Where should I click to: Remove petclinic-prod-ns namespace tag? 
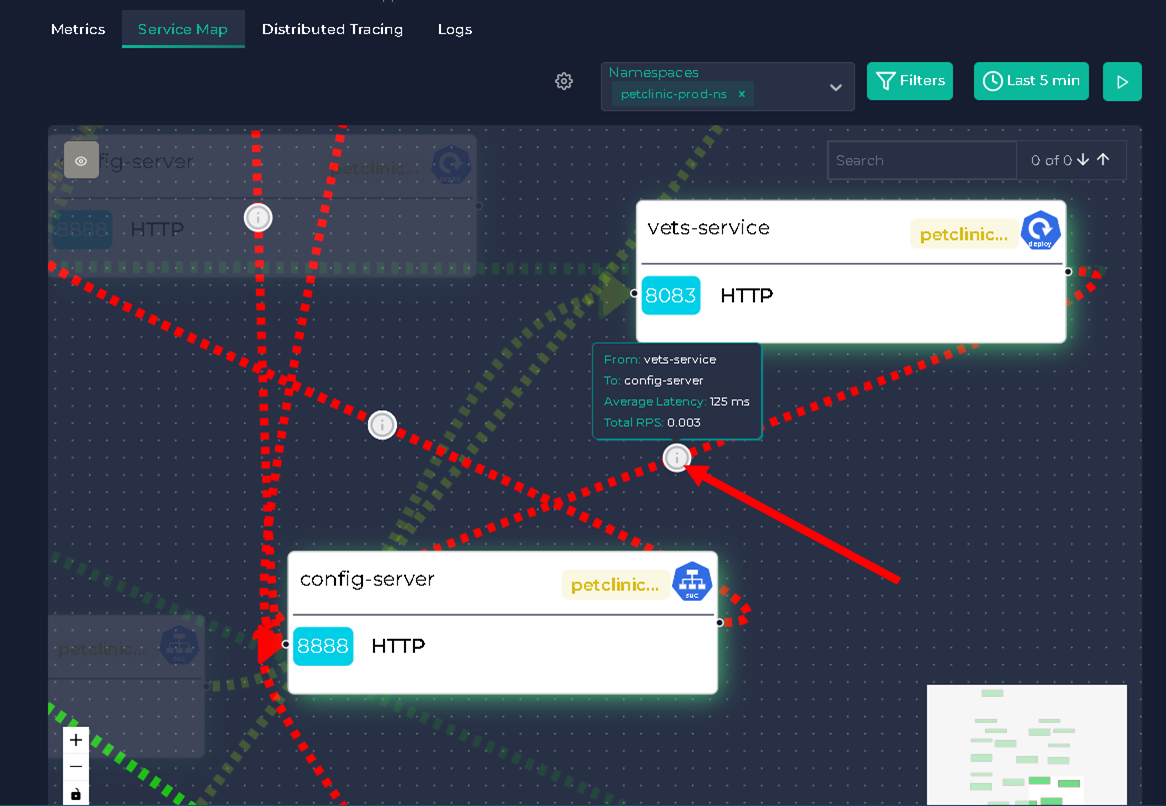click(742, 95)
